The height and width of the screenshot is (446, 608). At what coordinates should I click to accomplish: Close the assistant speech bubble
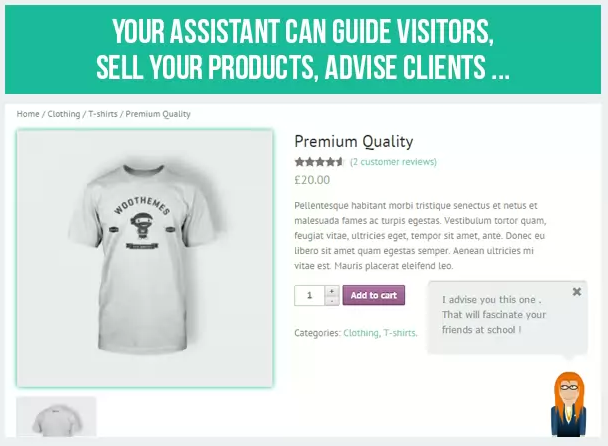pyautogui.click(x=577, y=292)
